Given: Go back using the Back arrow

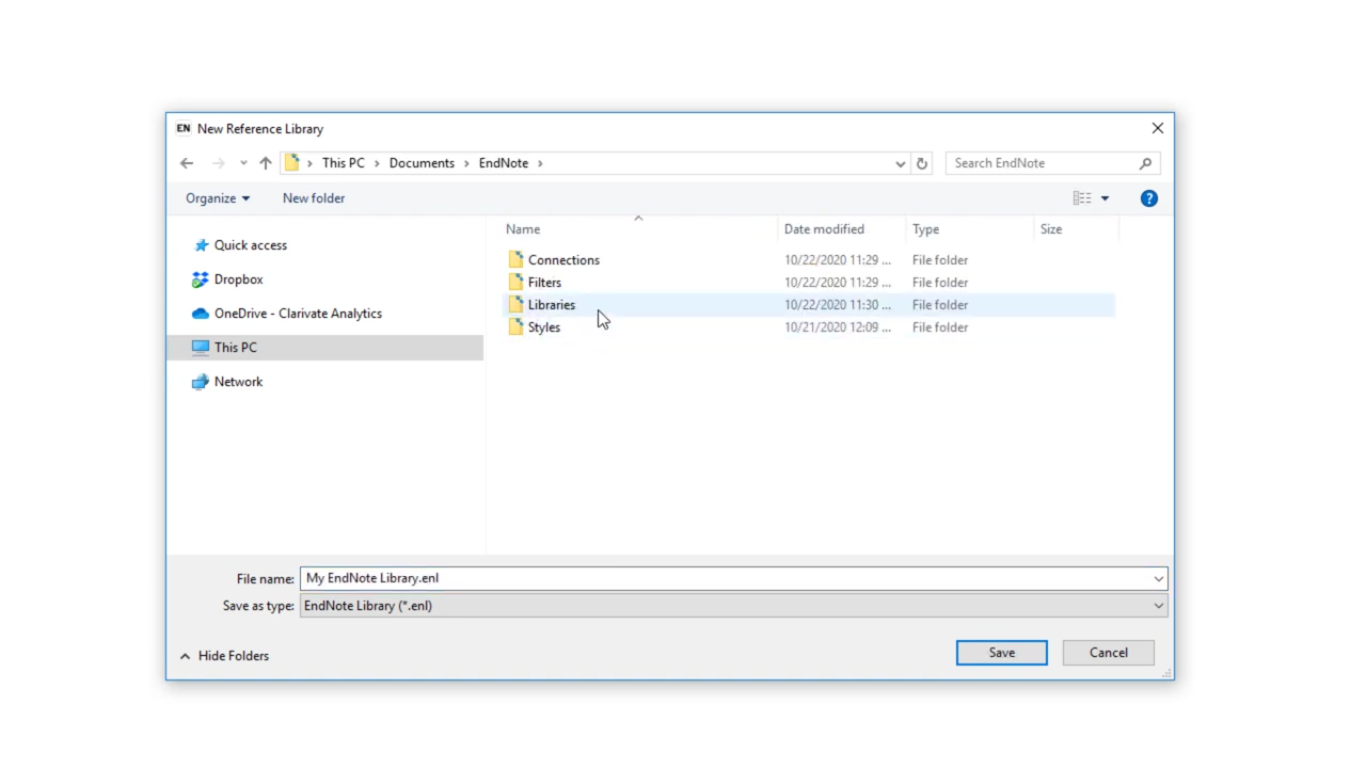Looking at the screenshot, I should click(x=187, y=163).
